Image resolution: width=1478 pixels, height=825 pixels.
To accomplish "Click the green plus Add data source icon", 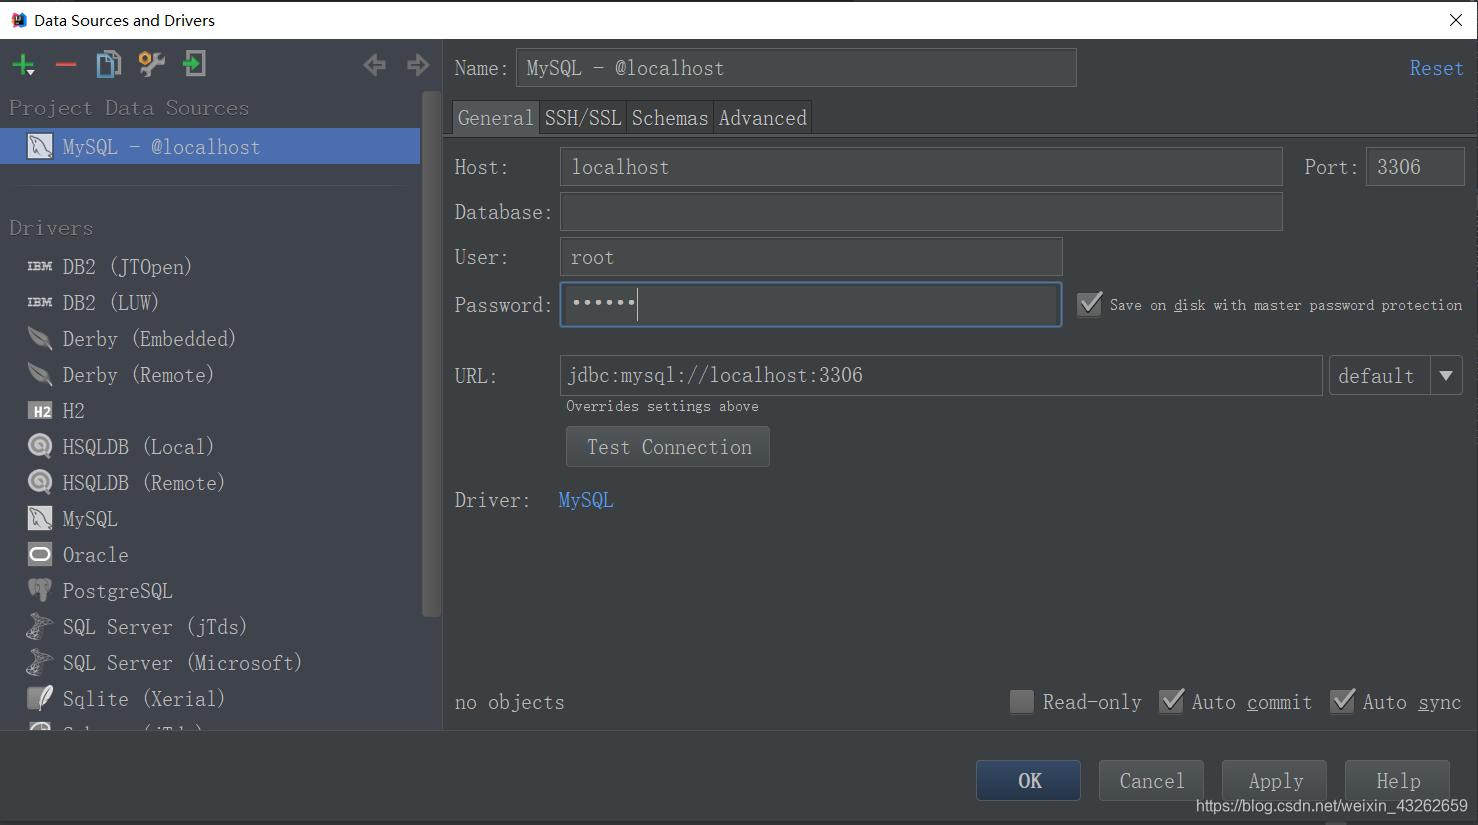I will 23,66.
